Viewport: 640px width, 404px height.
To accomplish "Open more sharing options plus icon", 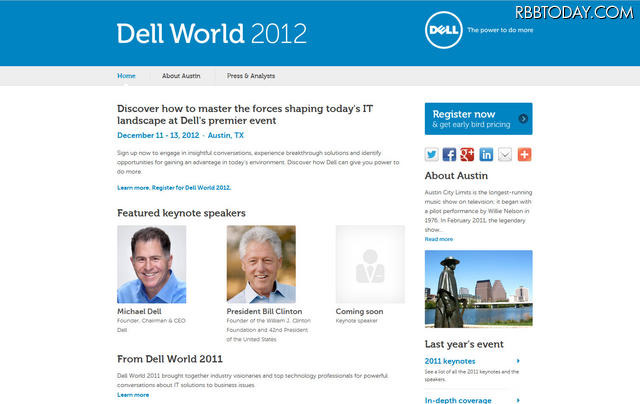I will (524, 155).
